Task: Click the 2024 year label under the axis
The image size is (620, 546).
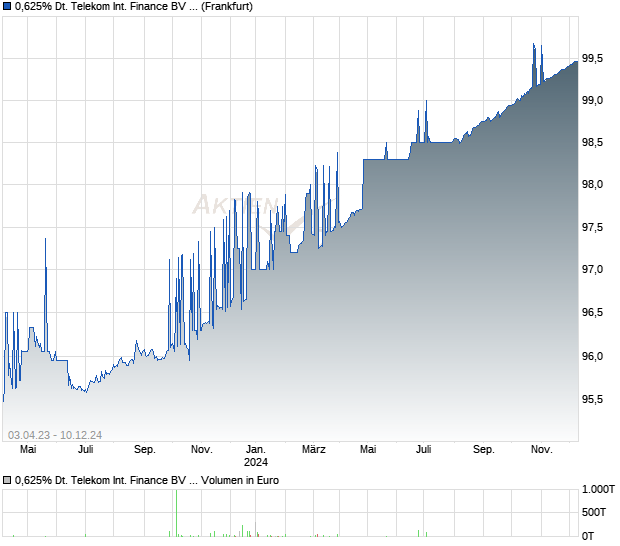Action: tap(257, 462)
